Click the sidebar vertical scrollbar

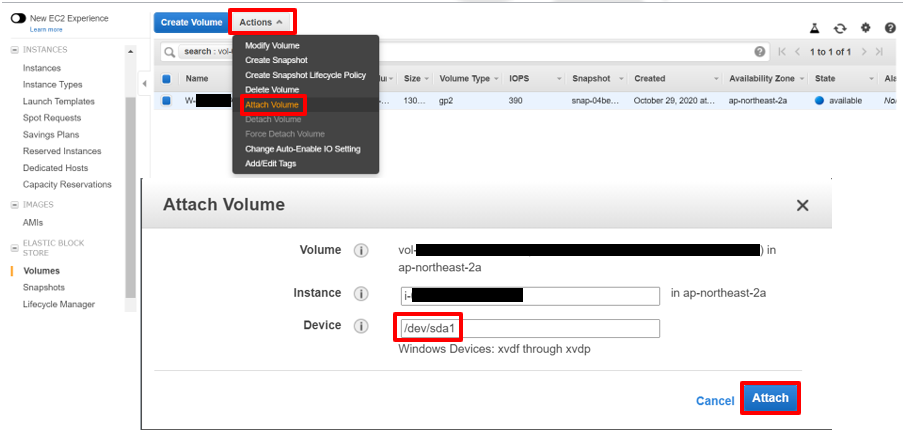click(131, 196)
